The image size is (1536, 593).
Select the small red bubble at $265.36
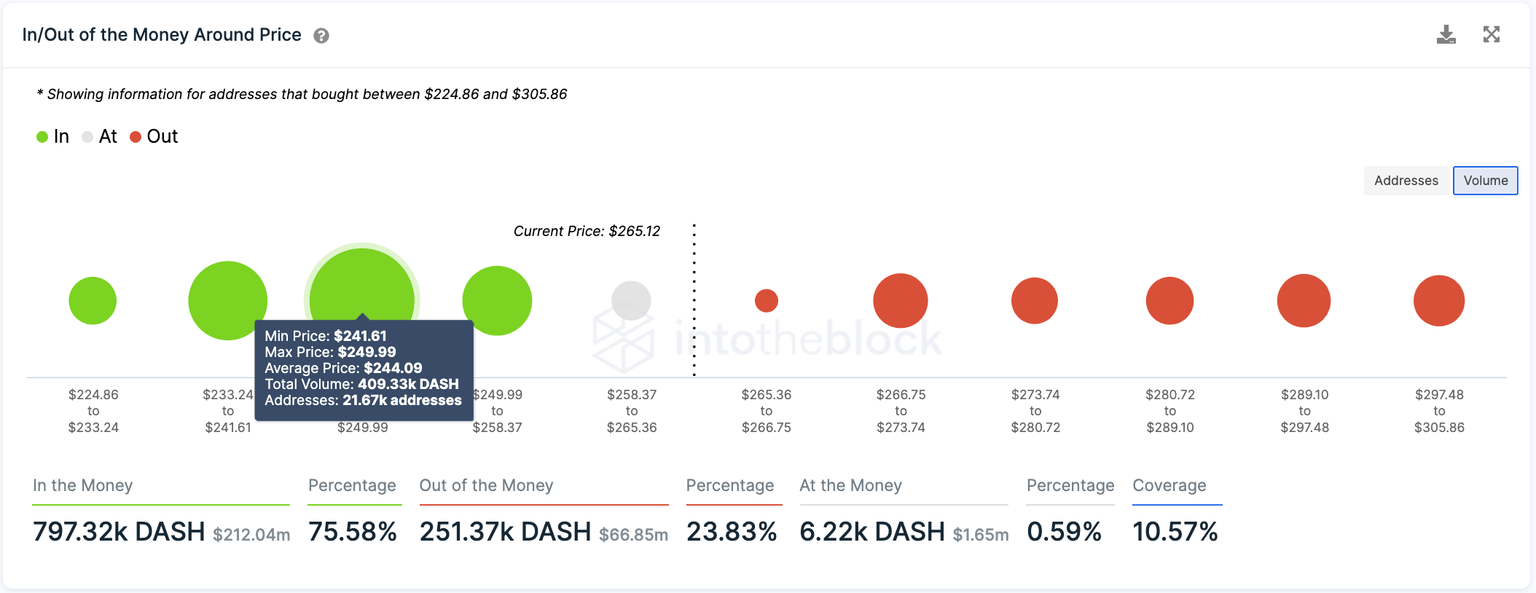766,299
